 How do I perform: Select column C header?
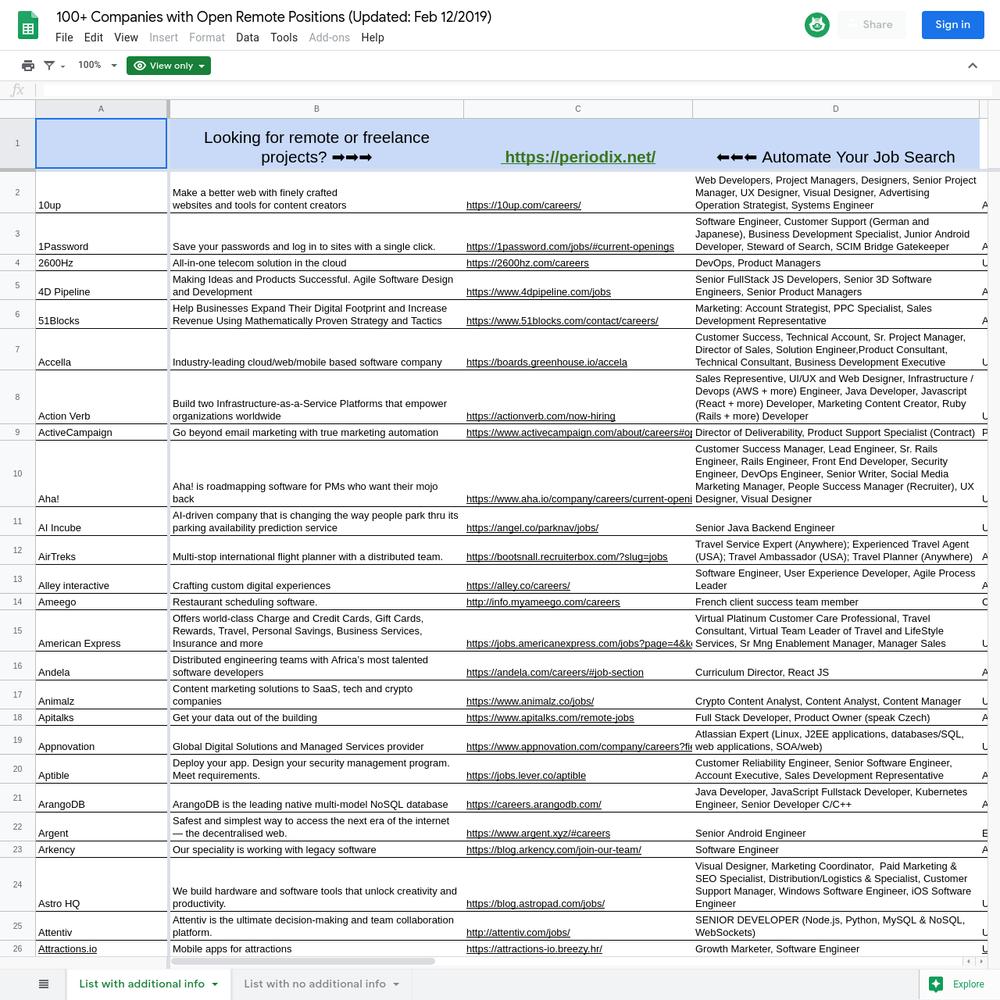578,109
